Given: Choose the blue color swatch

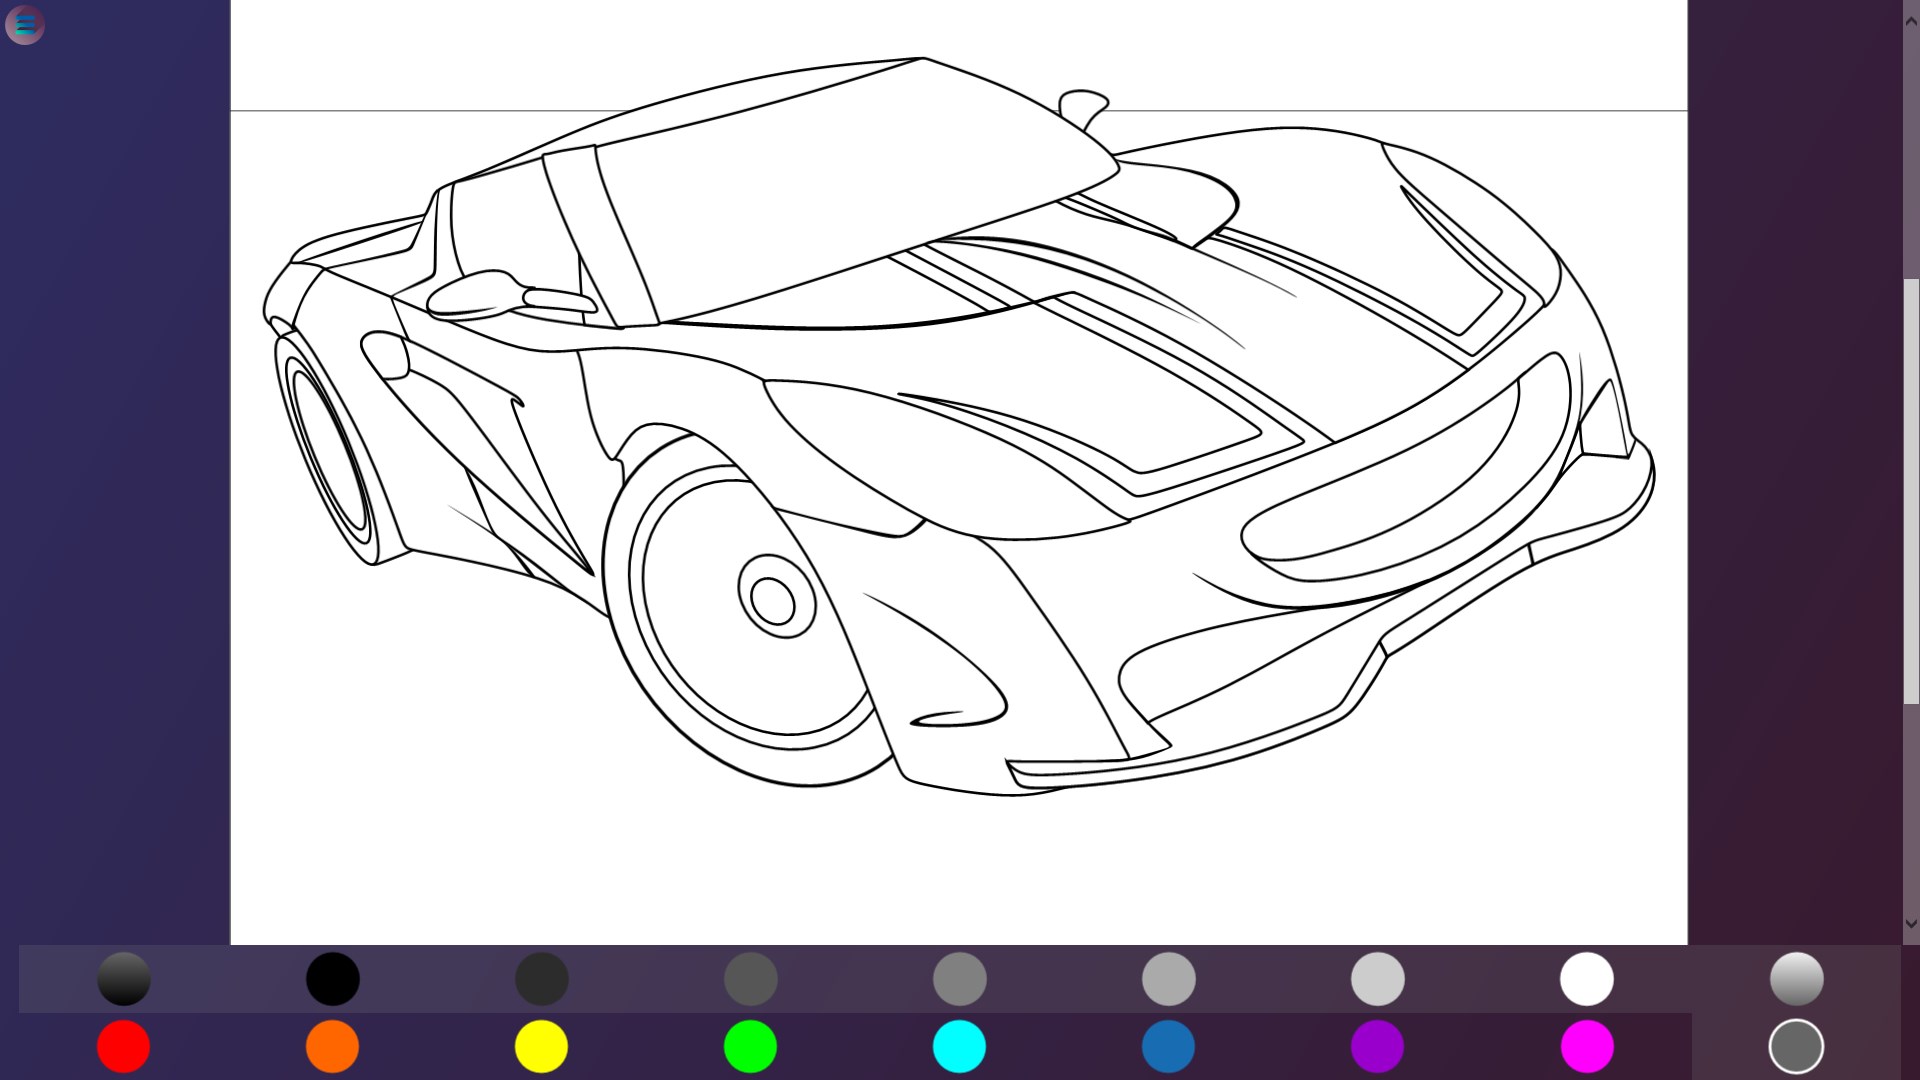Looking at the screenshot, I should (x=1168, y=1046).
